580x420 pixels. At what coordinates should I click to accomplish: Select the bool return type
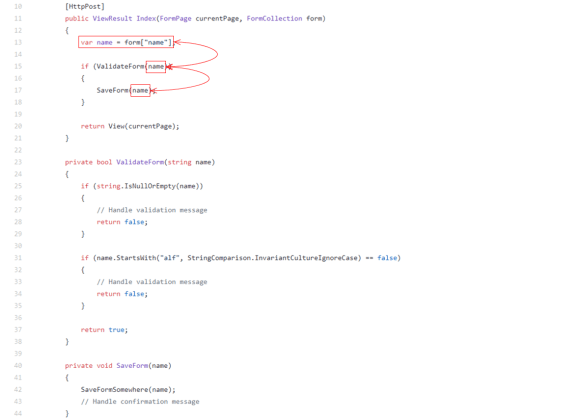104,162
